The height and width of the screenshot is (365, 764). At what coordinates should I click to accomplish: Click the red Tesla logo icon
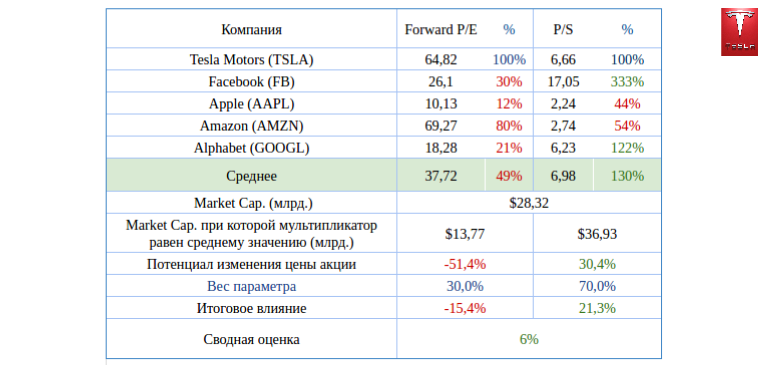pos(739,32)
